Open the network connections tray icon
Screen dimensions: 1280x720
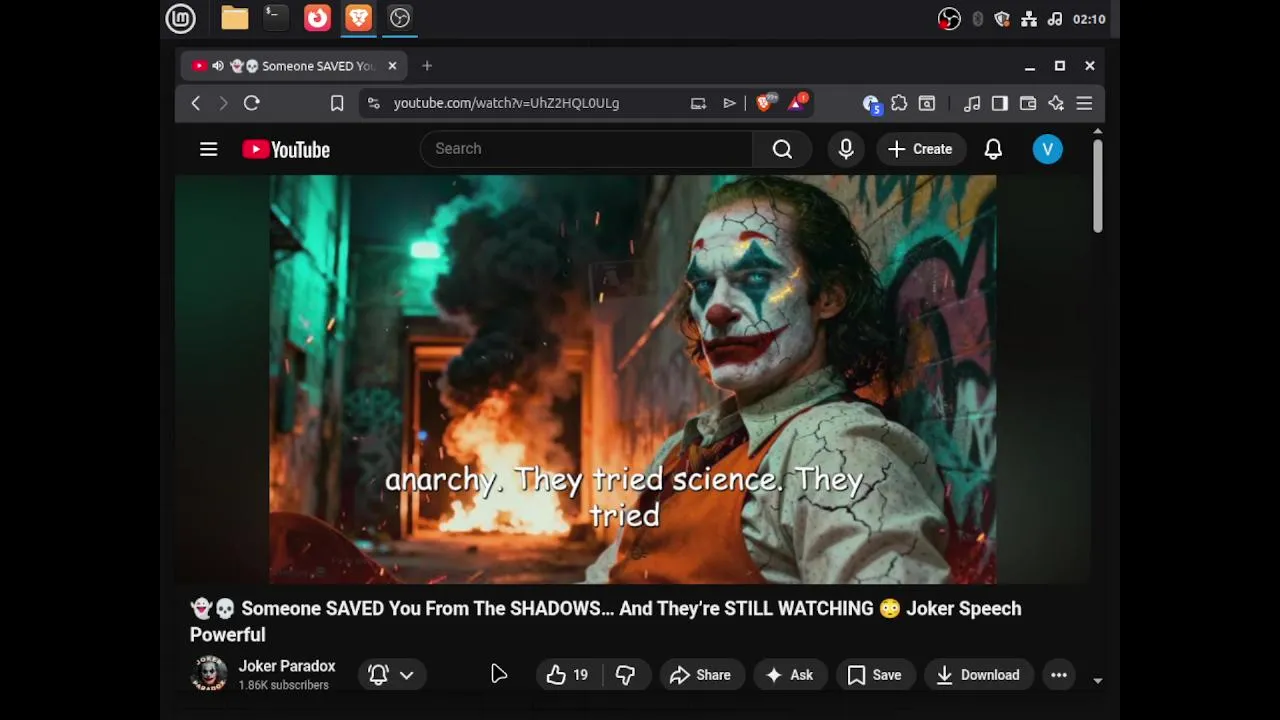click(1029, 19)
